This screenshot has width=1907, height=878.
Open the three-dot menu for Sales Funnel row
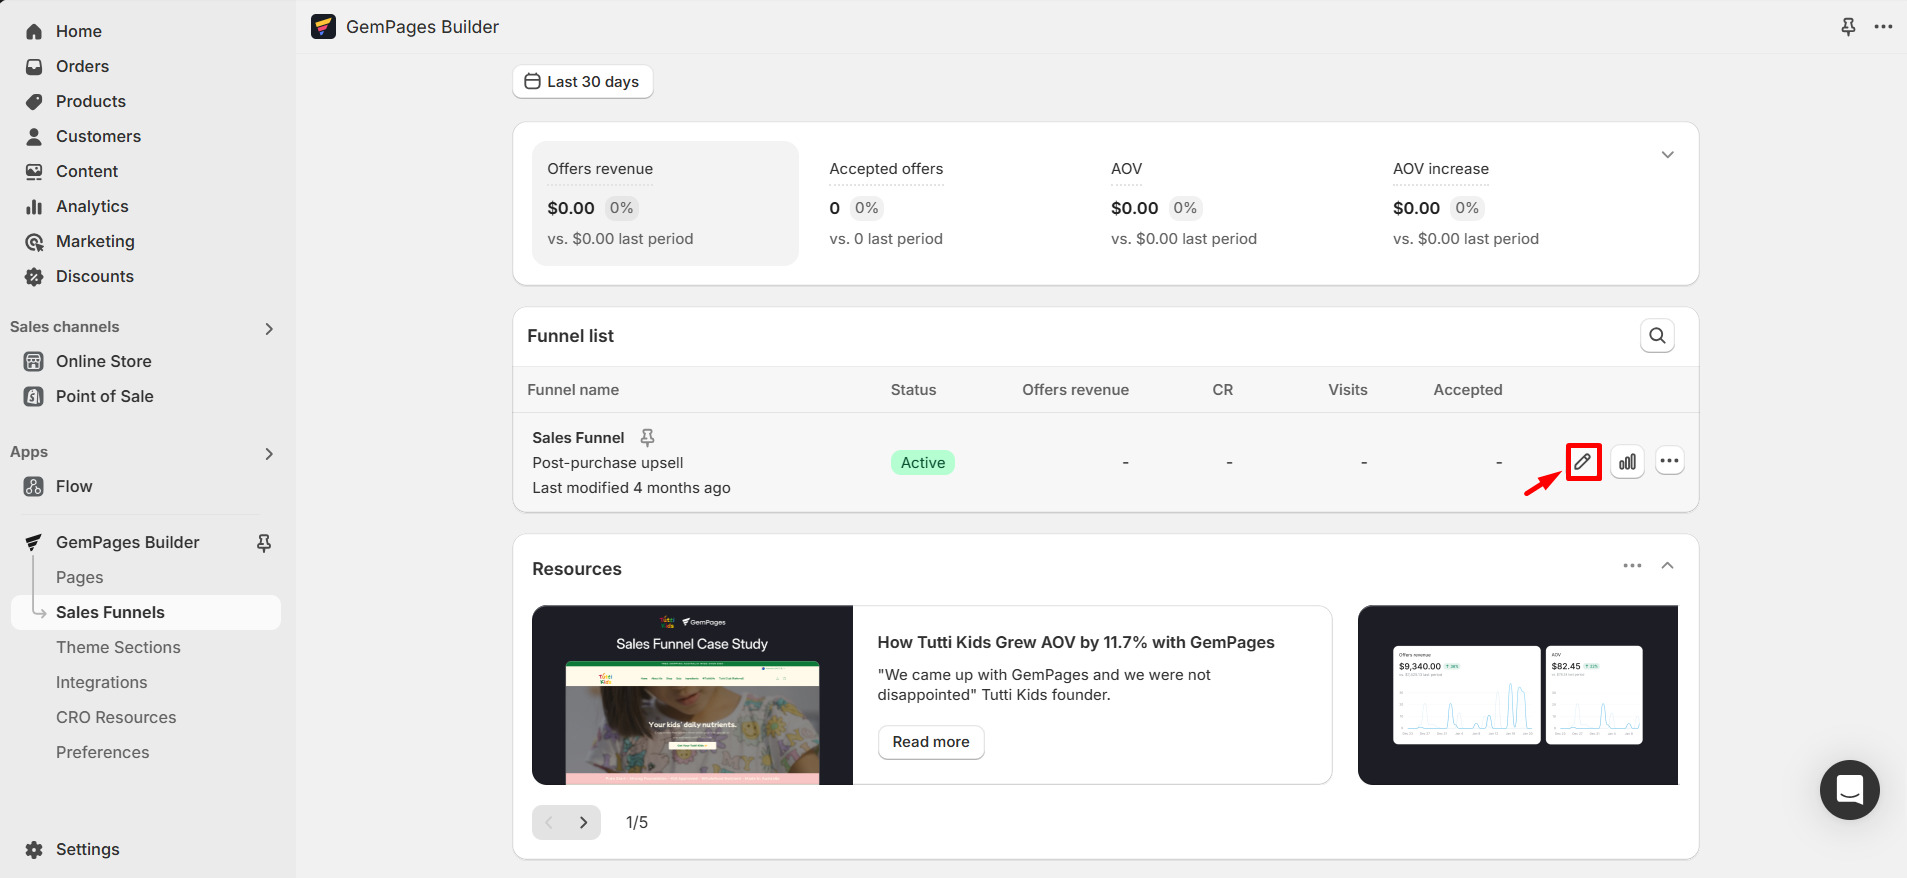click(1669, 461)
